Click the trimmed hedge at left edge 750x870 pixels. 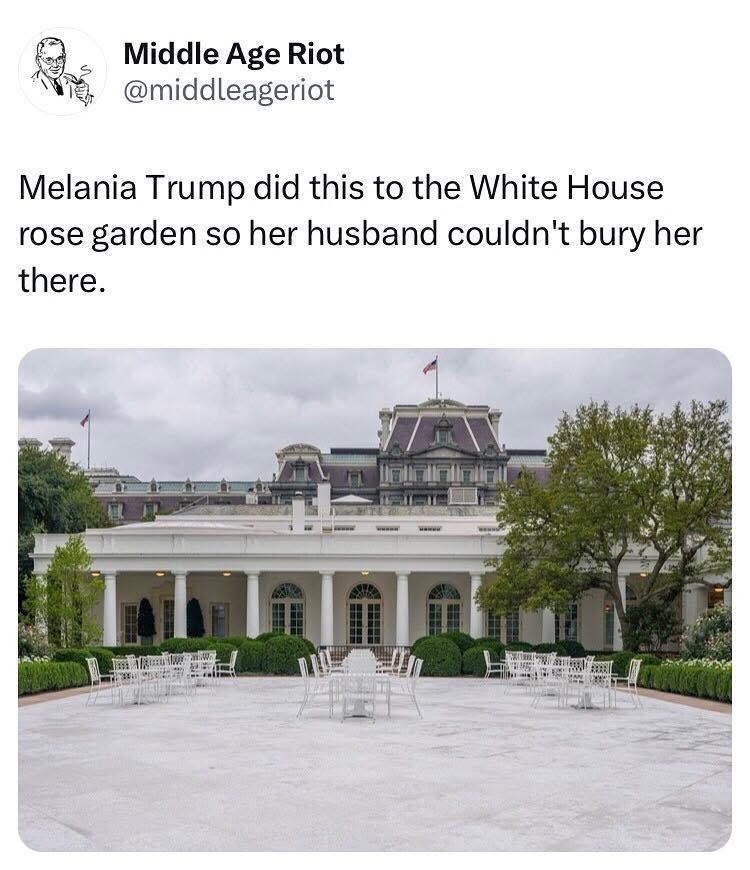(x=53, y=676)
